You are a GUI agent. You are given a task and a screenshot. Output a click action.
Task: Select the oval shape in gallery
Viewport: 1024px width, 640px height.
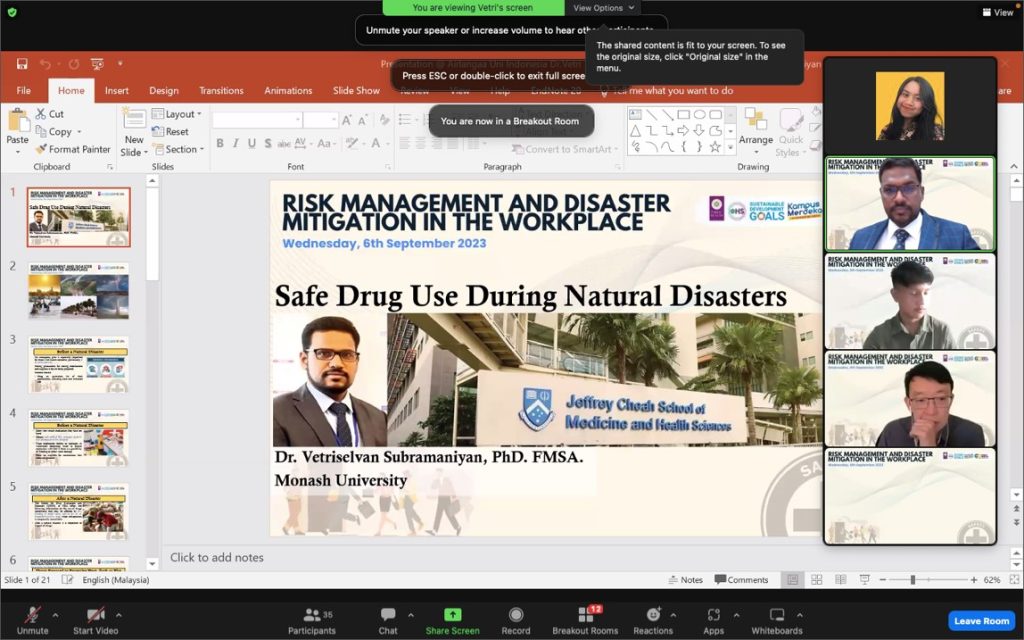click(x=699, y=114)
